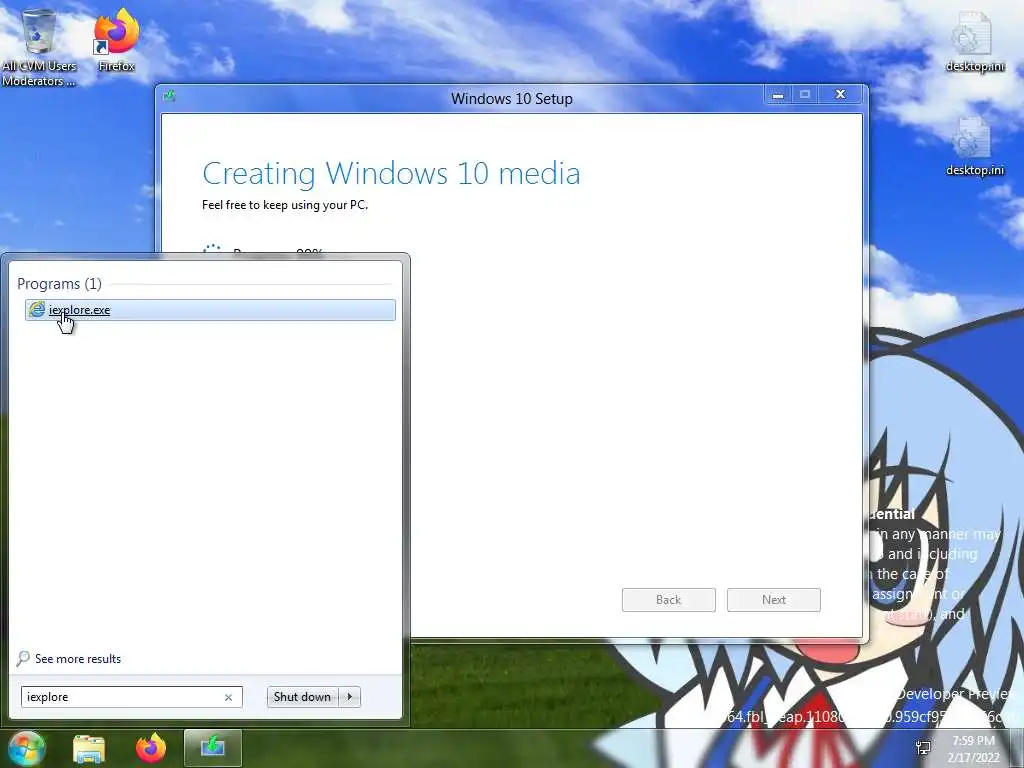Open the Firefox desktop shortcut
This screenshot has width=1024, height=768.
click(x=116, y=40)
